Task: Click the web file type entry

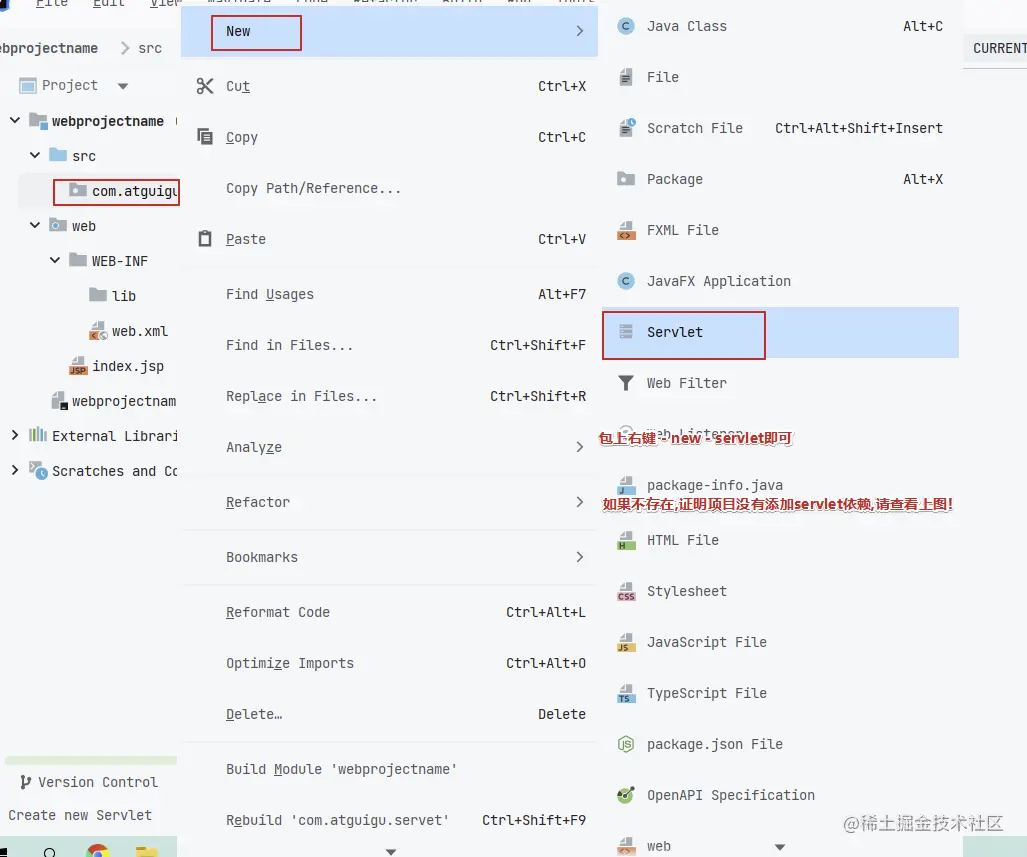Action: (x=658, y=846)
